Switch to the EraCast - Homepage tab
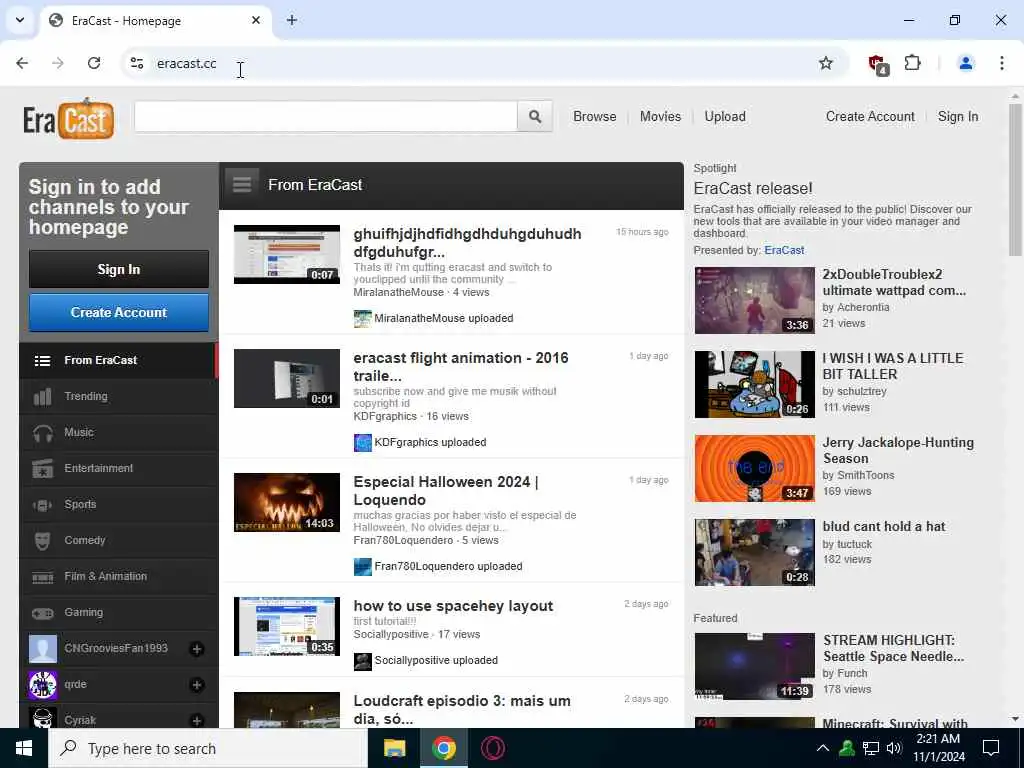This screenshot has width=1024, height=768. click(157, 20)
